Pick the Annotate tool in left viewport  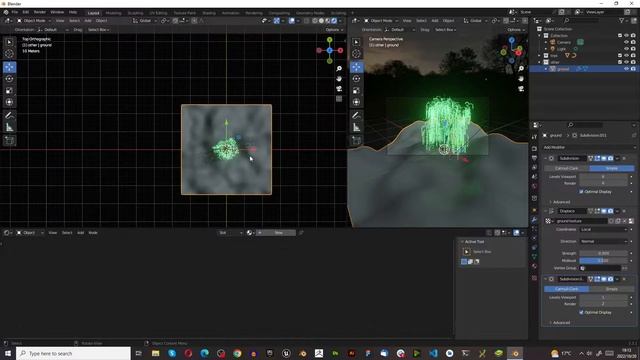pos(9,116)
